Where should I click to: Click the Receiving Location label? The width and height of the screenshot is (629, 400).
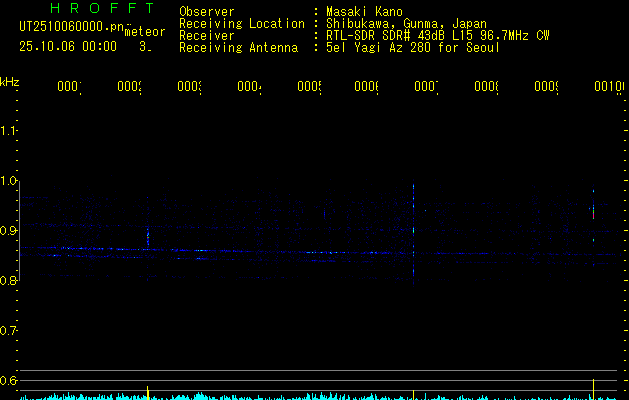point(242,24)
